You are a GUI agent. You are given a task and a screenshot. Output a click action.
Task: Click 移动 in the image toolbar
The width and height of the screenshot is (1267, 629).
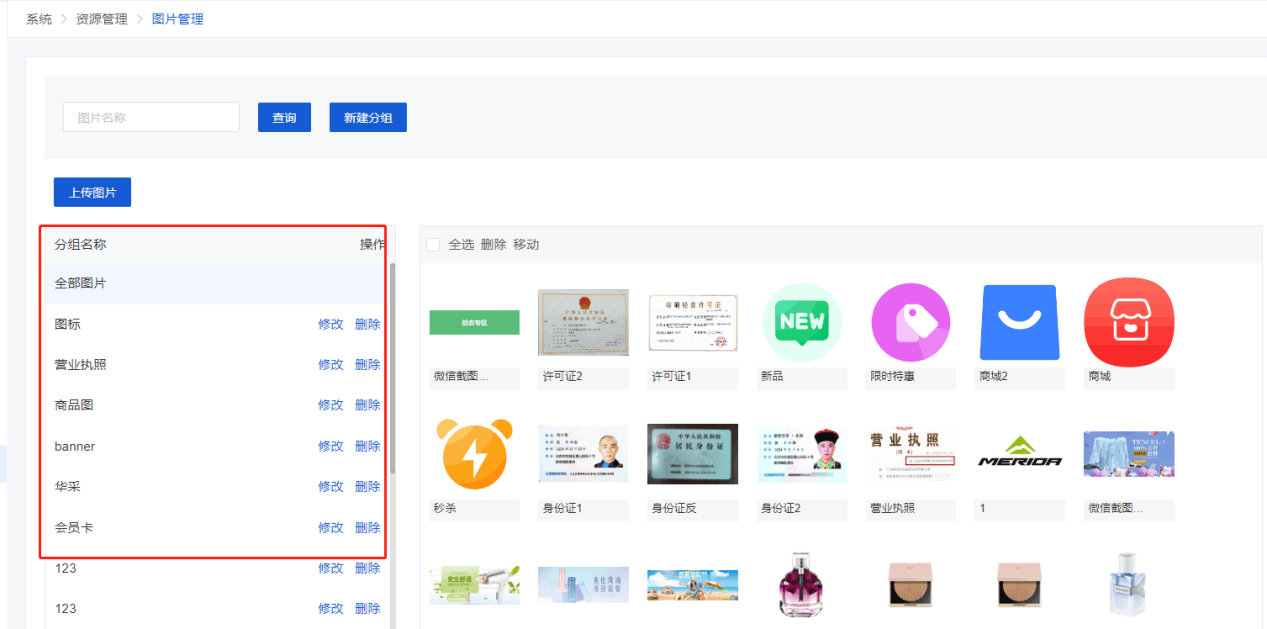pyautogui.click(x=526, y=245)
